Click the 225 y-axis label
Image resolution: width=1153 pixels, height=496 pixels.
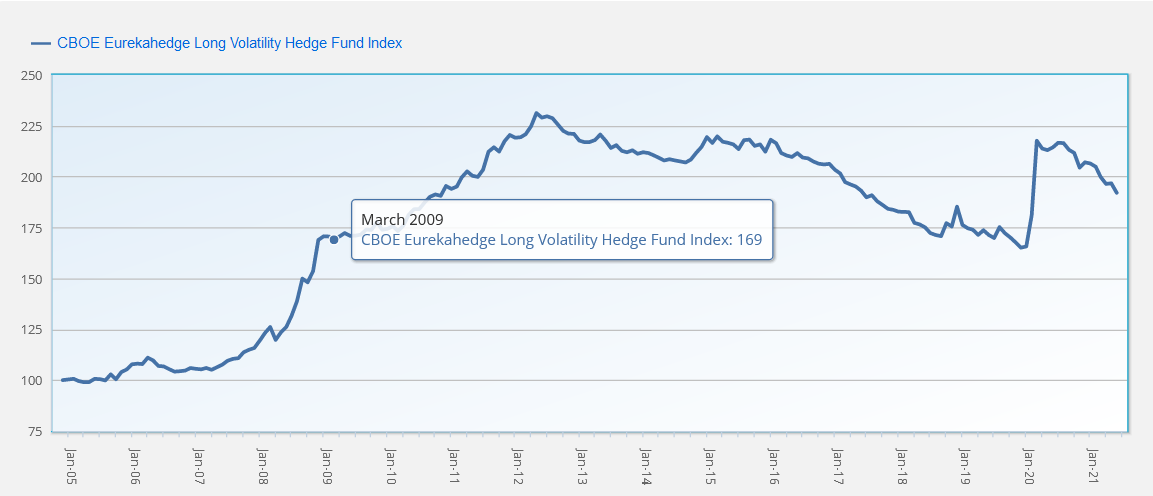pos(31,126)
